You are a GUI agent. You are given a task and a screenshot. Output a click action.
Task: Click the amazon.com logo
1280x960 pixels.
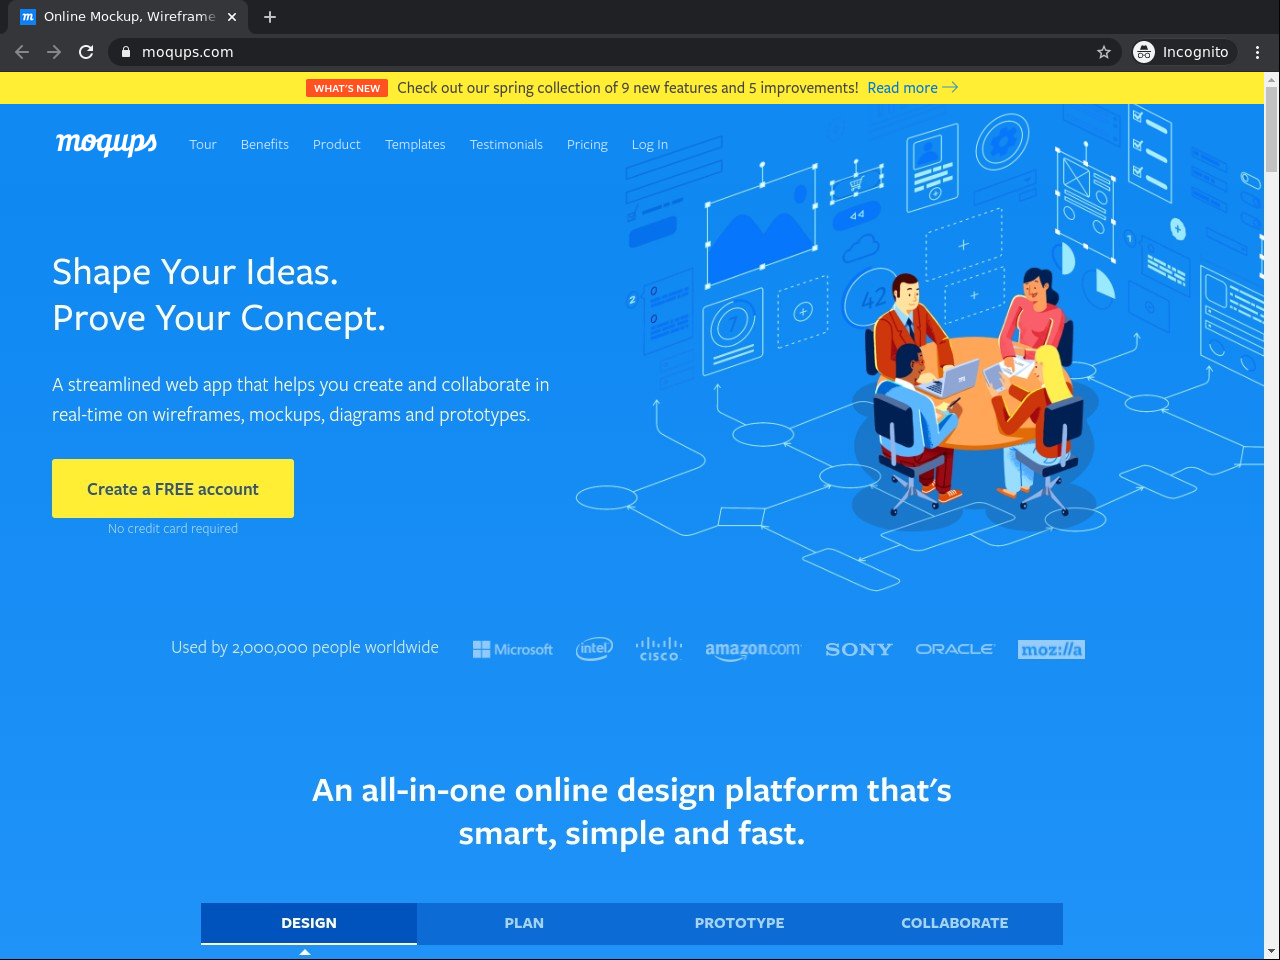pos(753,649)
